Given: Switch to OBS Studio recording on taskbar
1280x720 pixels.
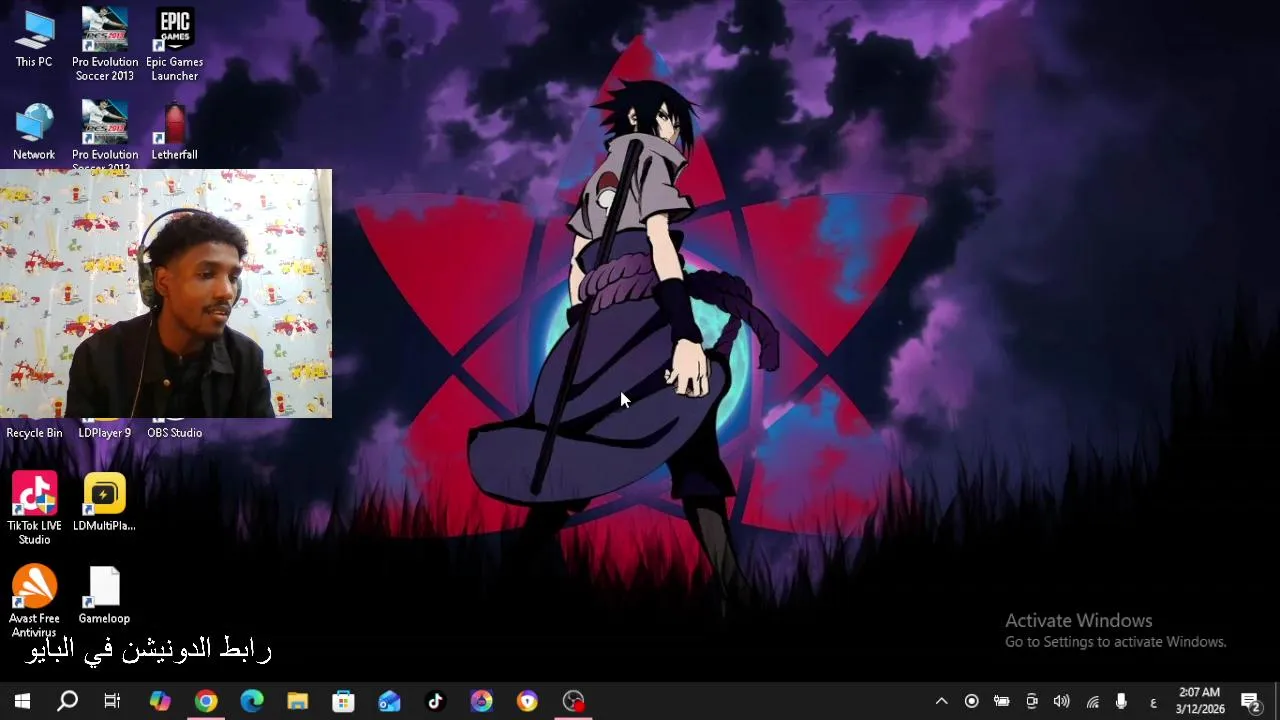Looking at the screenshot, I should pos(574,701).
